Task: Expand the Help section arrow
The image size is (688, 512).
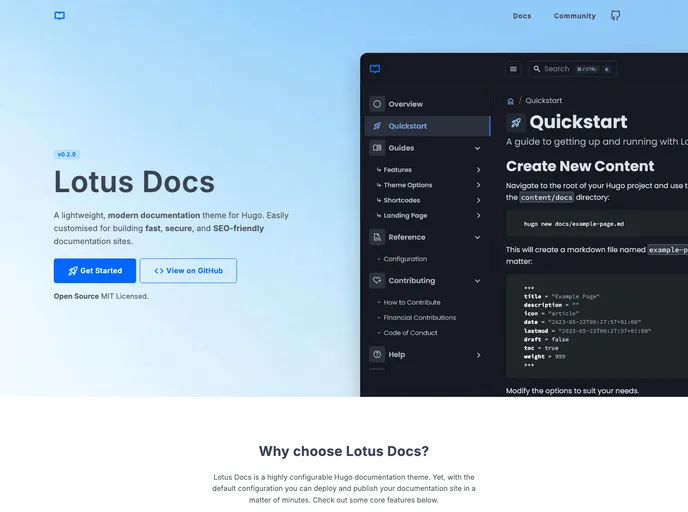Action: coord(478,355)
